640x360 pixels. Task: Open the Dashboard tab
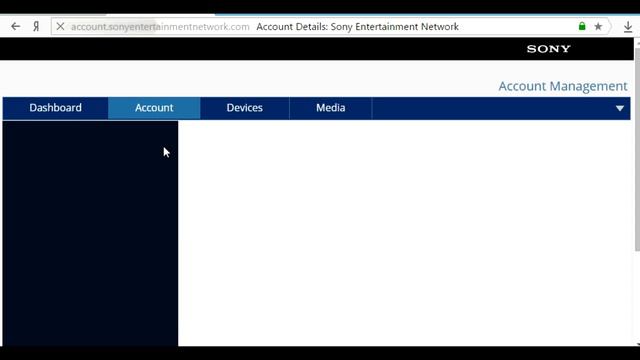[x=56, y=108]
